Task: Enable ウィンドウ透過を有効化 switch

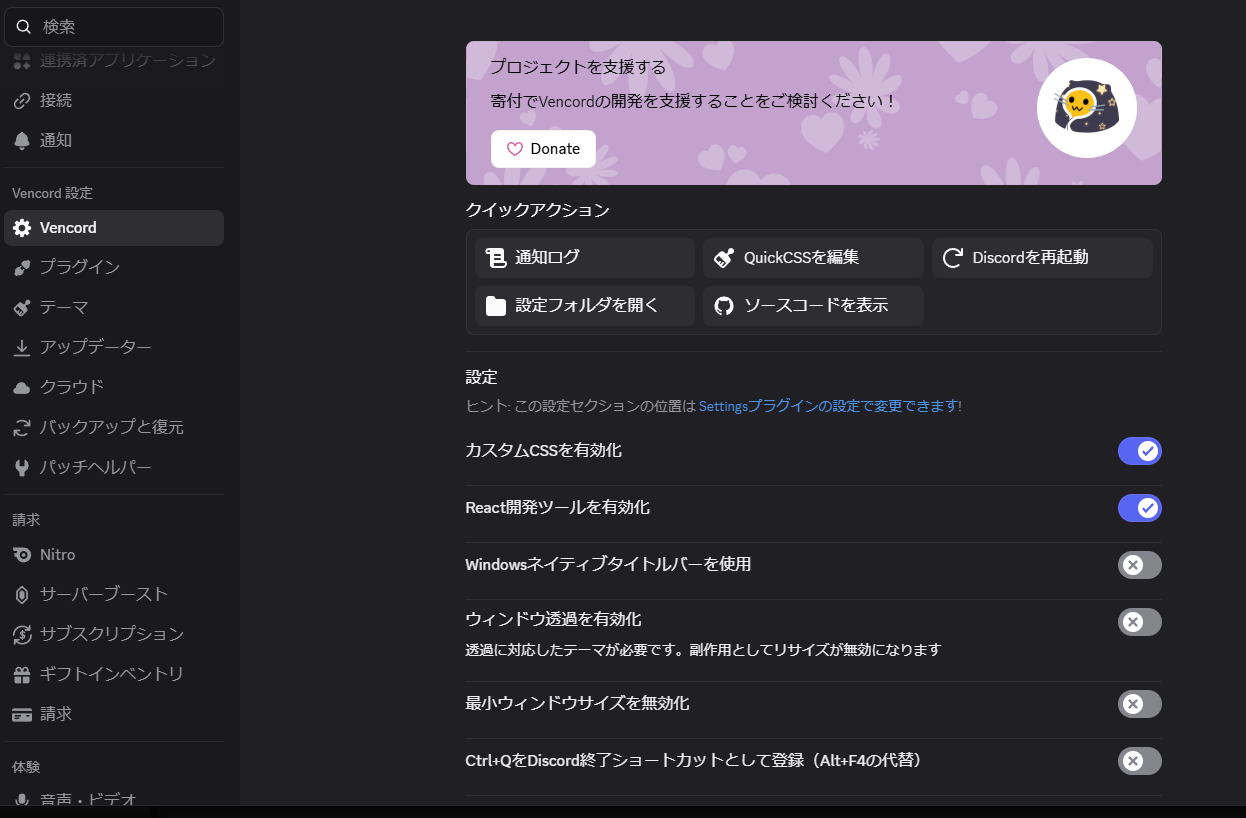Action: pyautogui.click(x=1140, y=622)
